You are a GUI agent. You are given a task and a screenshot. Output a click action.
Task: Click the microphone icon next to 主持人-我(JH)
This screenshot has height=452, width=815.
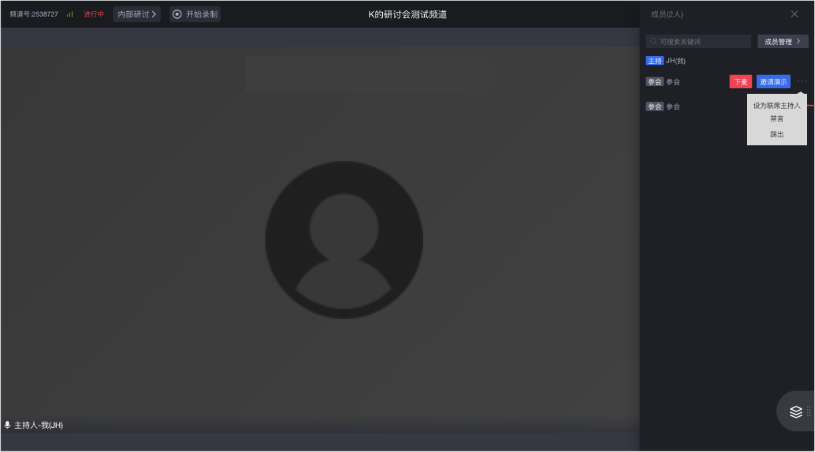tap(8, 425)
